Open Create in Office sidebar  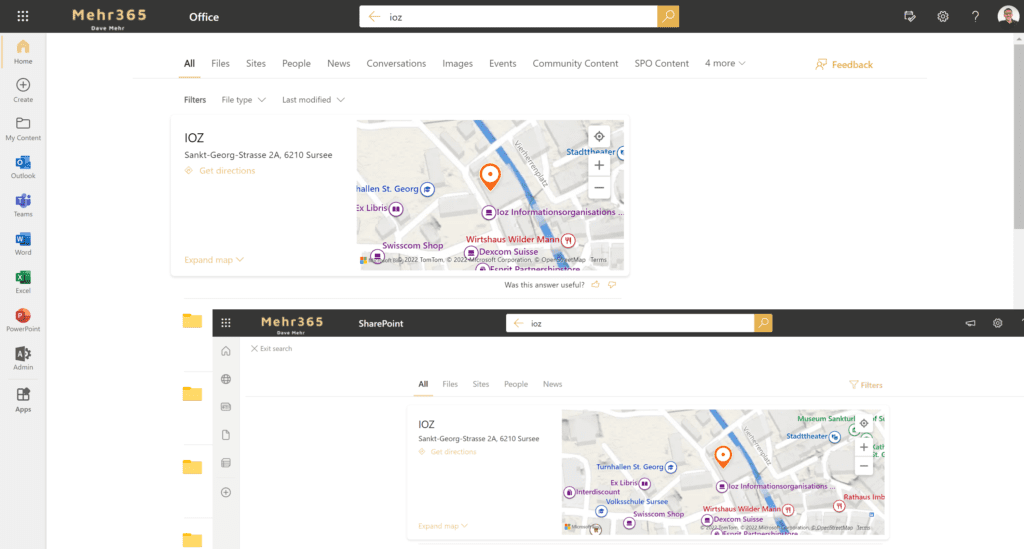click(x=23, y=90)
